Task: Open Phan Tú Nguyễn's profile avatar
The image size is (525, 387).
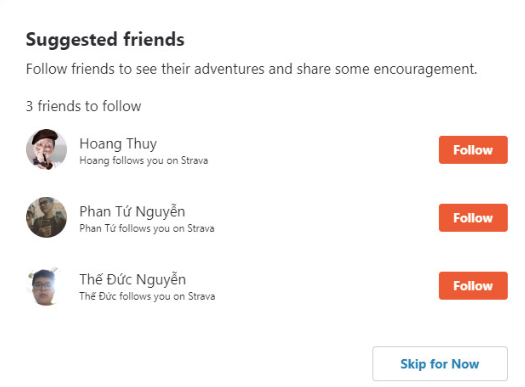Action: pos(47,218)
